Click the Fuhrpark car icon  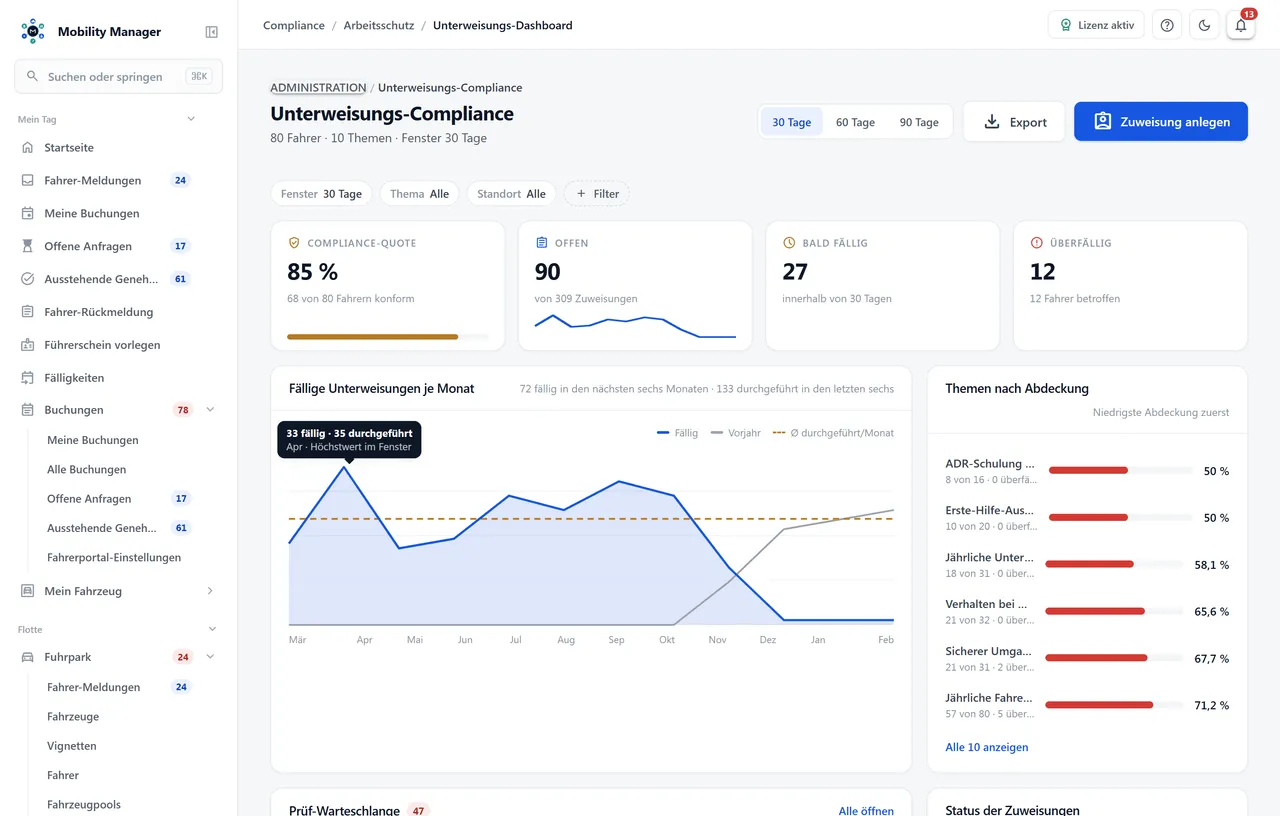pyautogui.click(x=28, y=657)
